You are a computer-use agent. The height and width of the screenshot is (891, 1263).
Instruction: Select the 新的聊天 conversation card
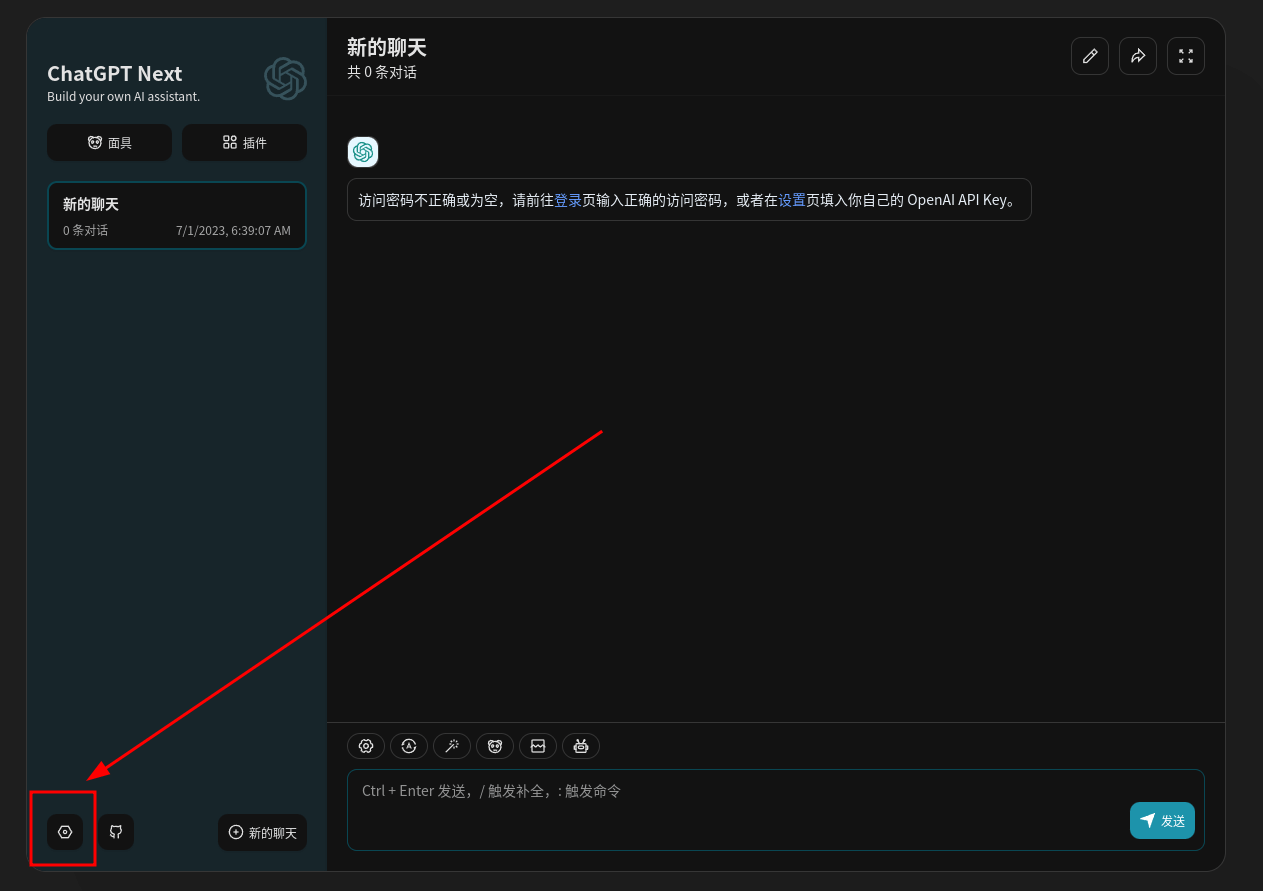click(x=177, y=215)
